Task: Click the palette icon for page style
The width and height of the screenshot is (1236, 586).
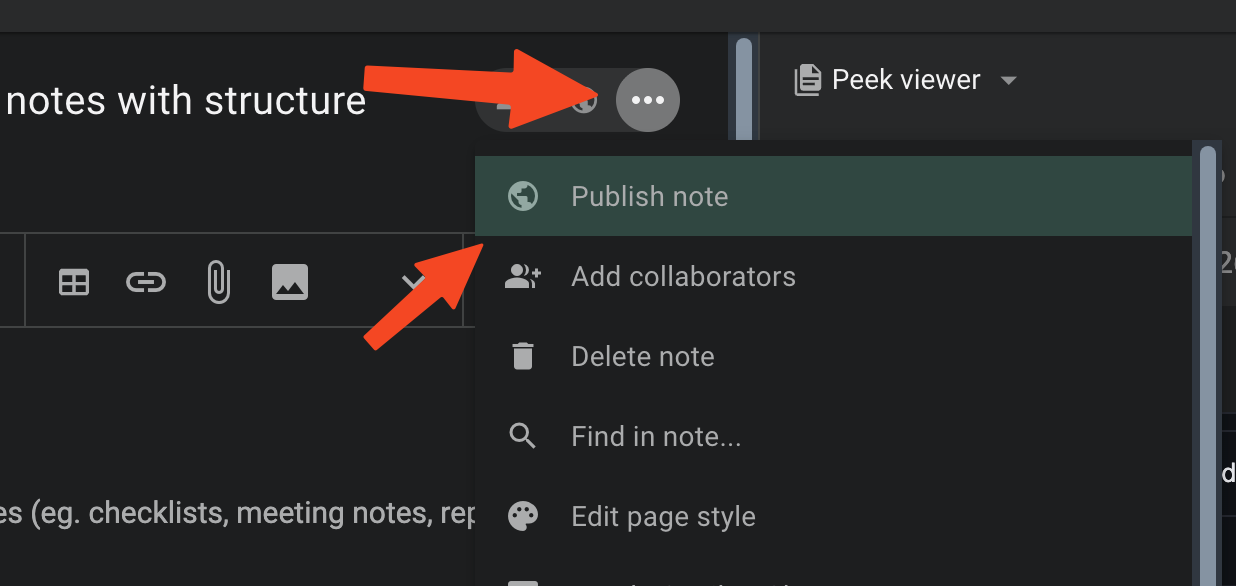Action: (523, 517)
